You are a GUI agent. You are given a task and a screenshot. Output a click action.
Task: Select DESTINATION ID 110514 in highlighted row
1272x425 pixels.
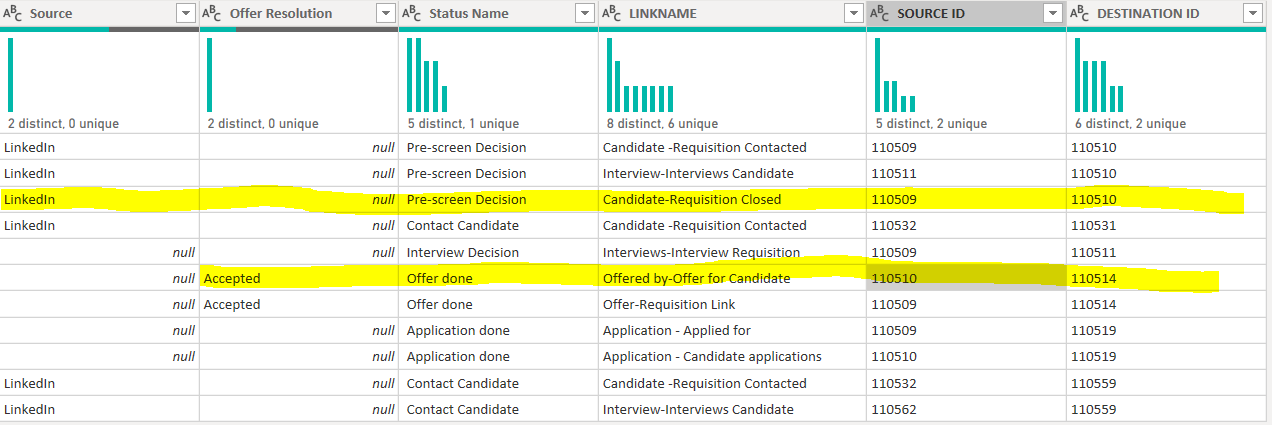pos(1166,278)
